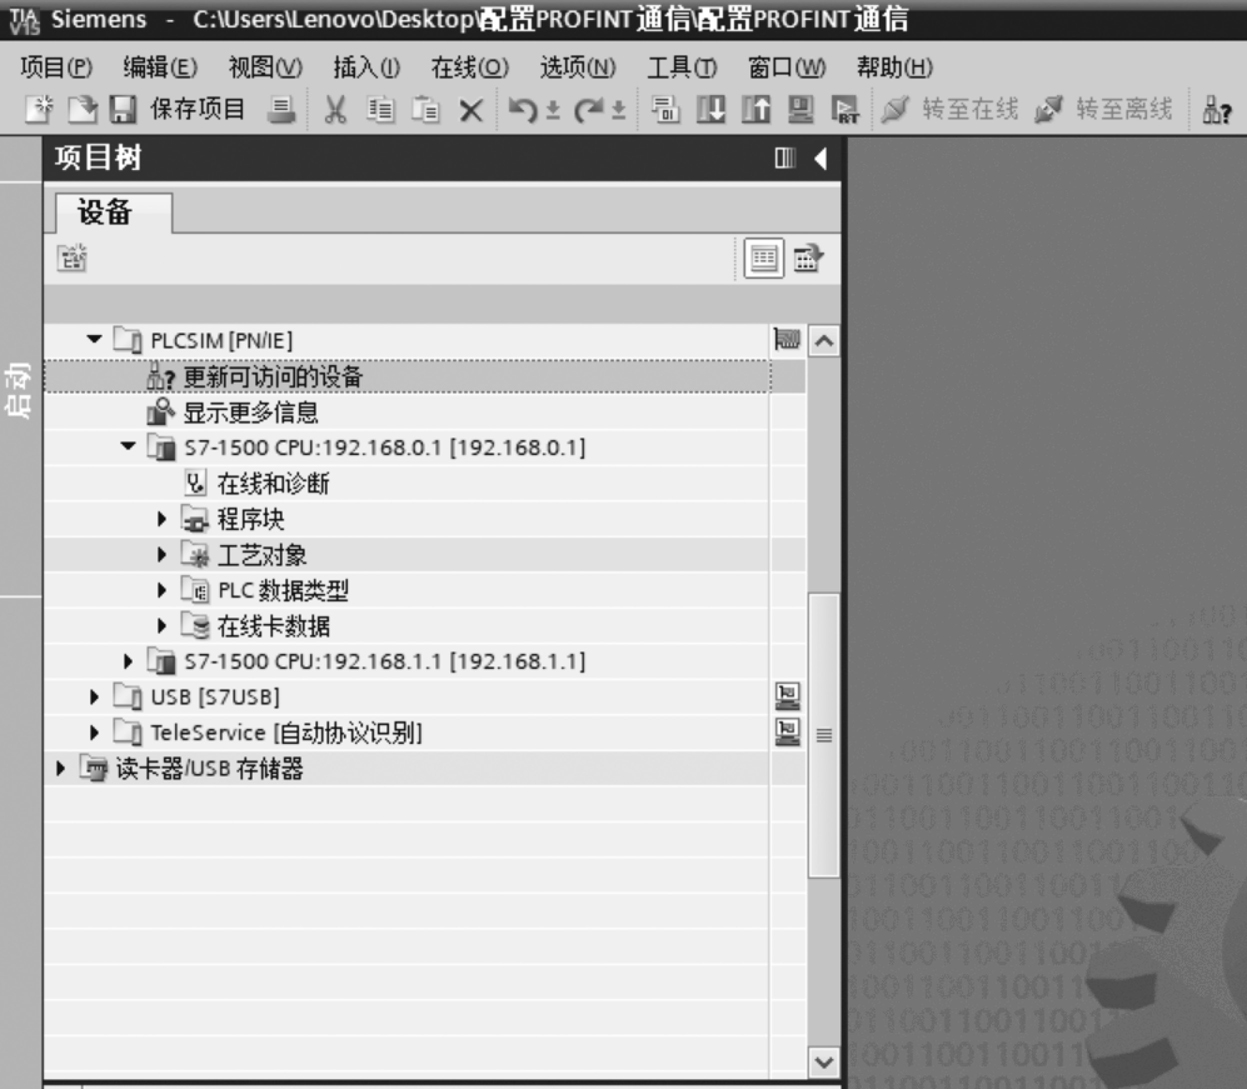
Task: Open the 项目(P) menu
Action: (56, 67)
